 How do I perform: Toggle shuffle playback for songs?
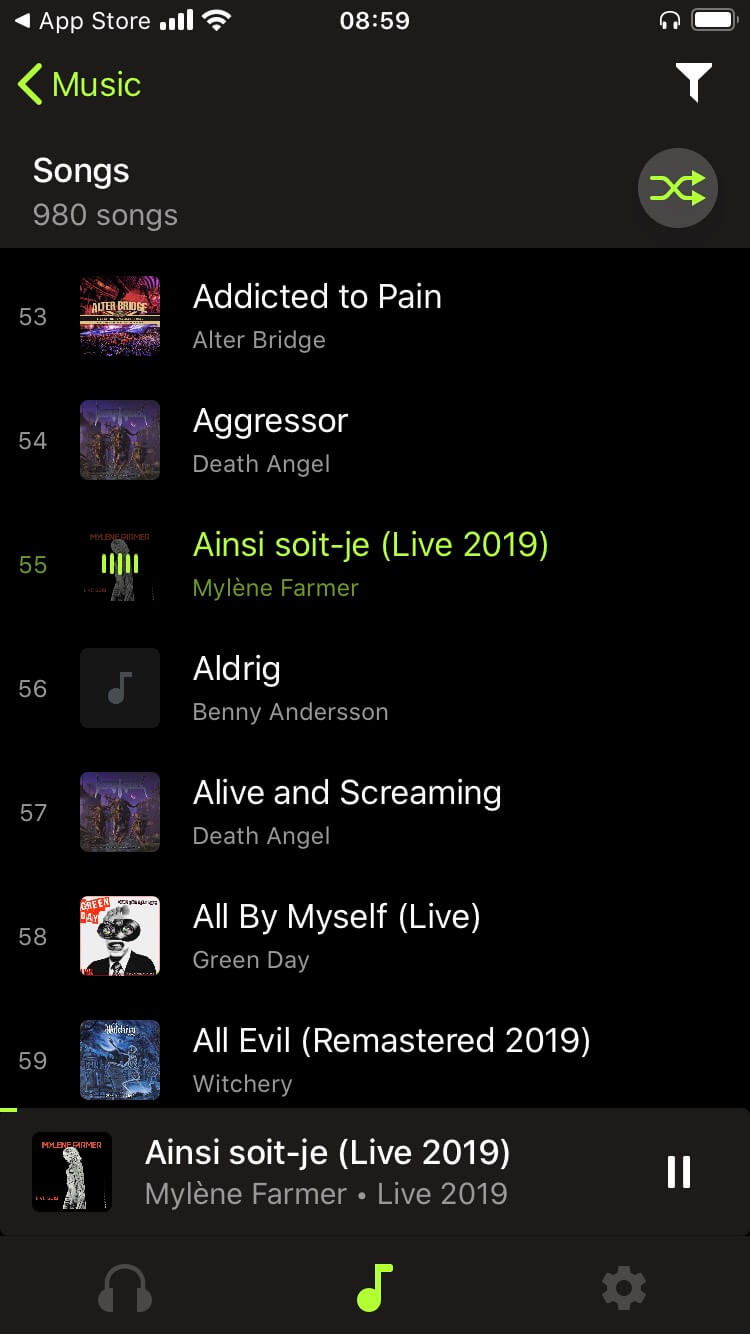coord(678,188)
